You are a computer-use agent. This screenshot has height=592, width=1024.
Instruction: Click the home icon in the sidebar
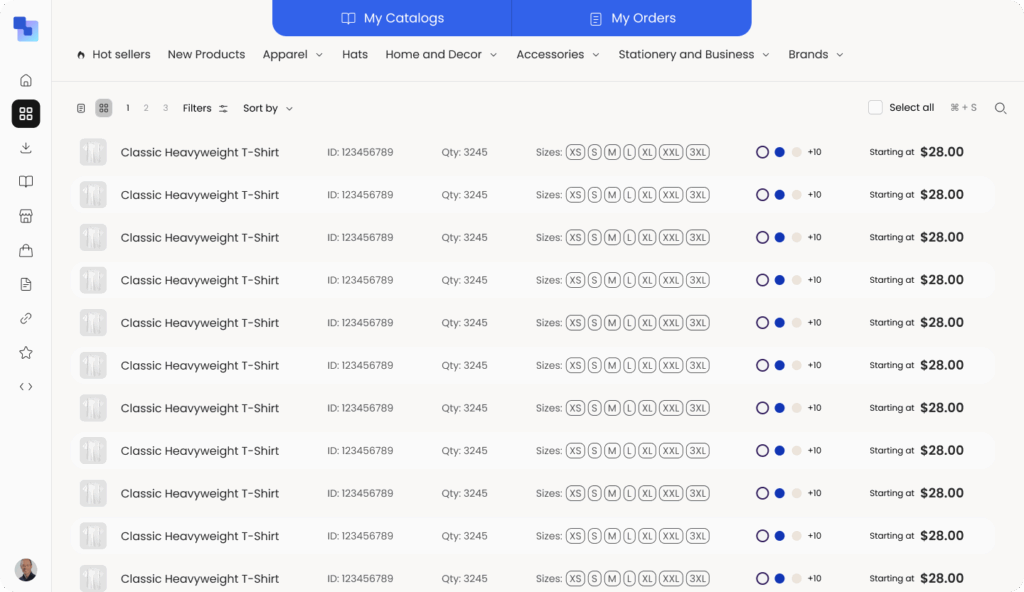point(26,80)
